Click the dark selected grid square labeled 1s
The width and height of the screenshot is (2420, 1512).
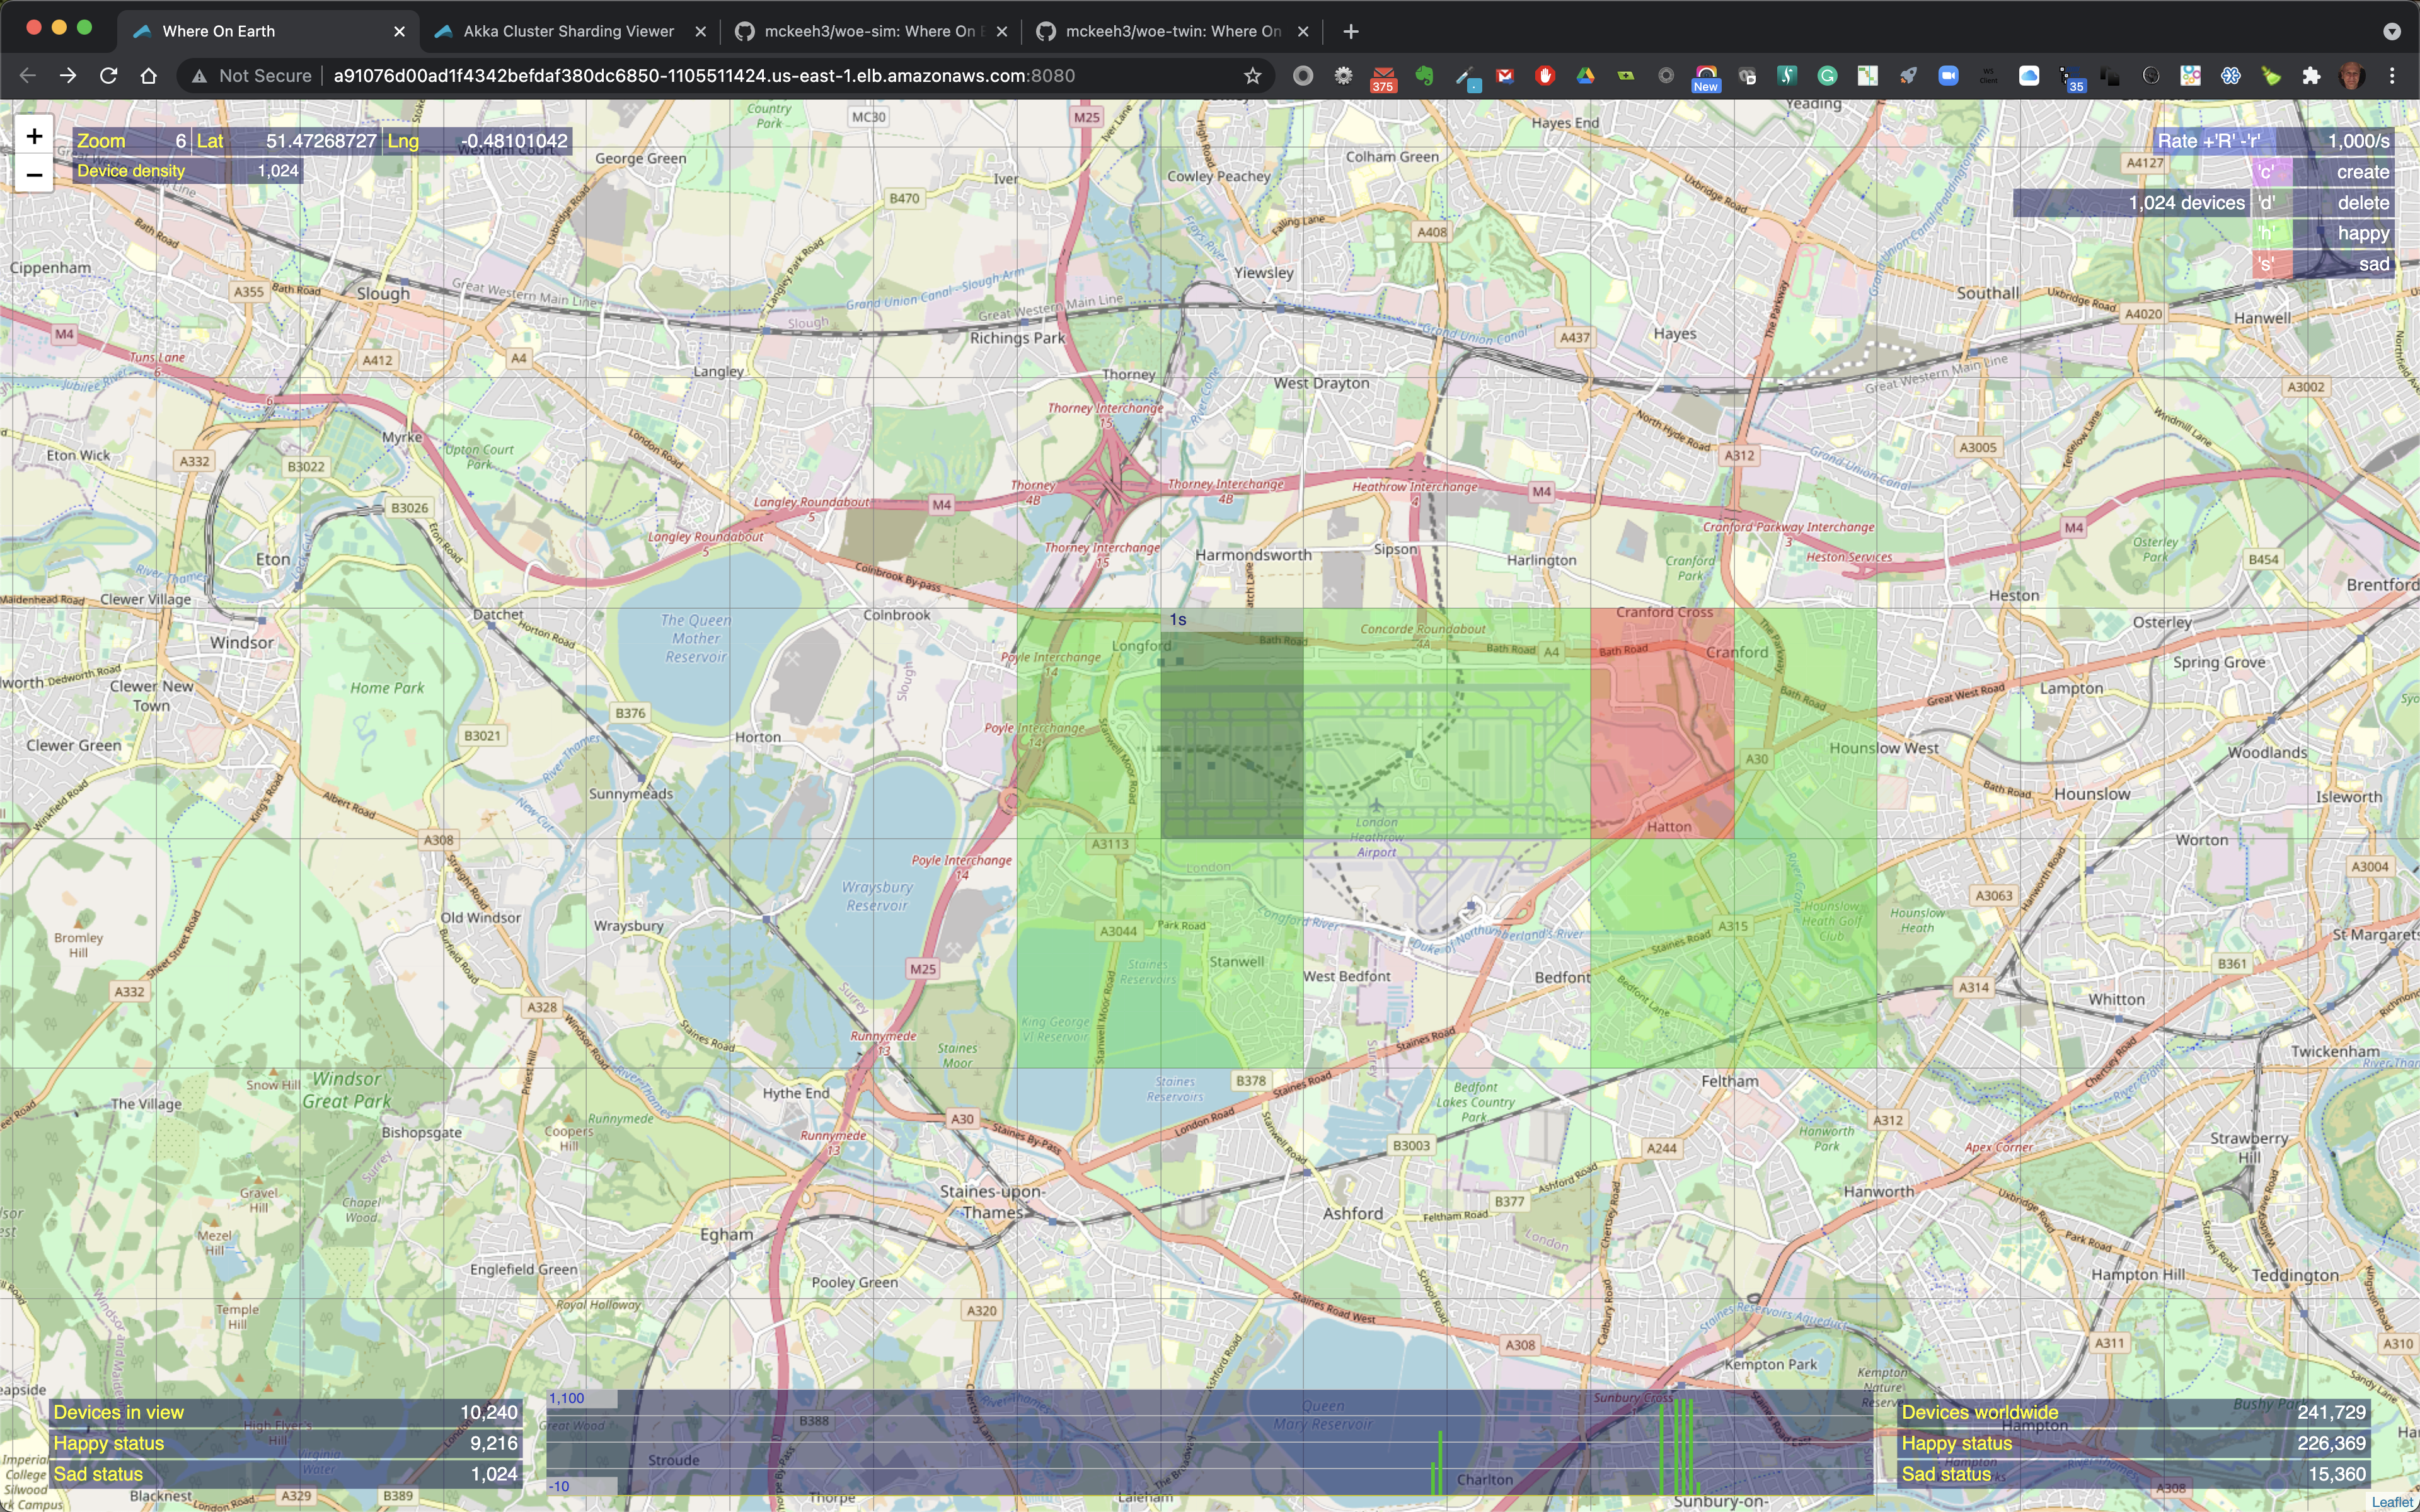1232,723
